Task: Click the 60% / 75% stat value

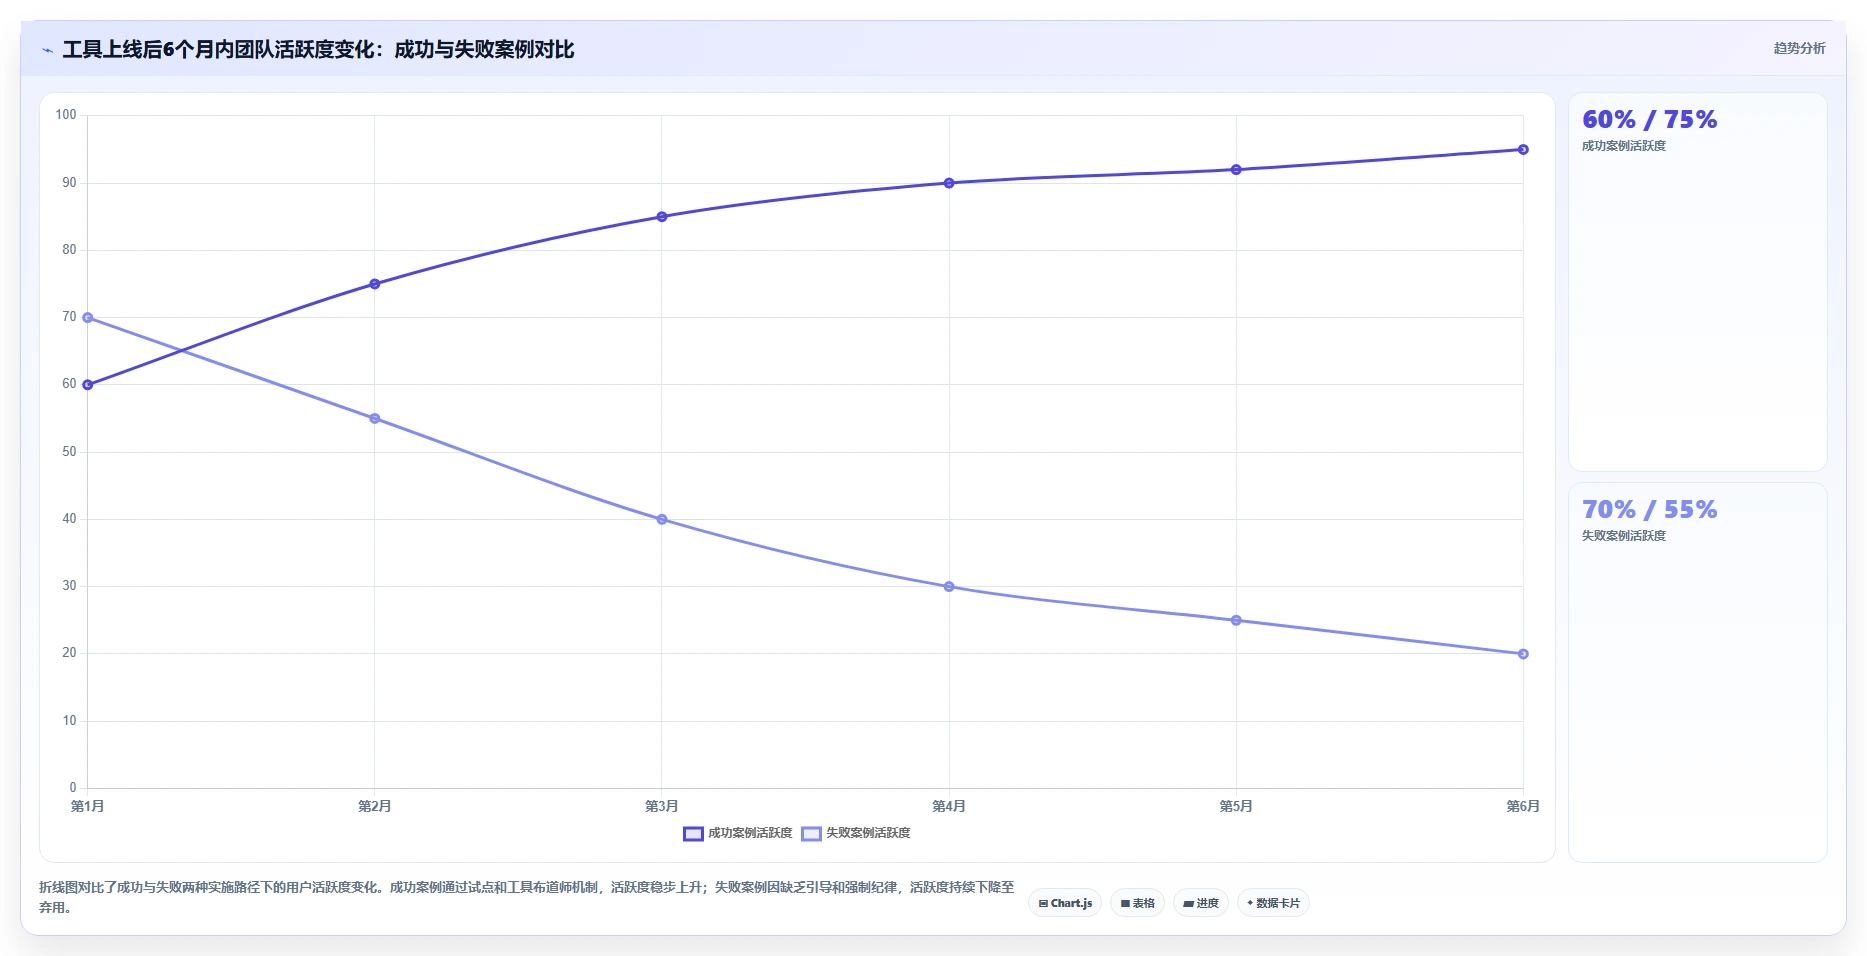Action: click(1649, 120)
